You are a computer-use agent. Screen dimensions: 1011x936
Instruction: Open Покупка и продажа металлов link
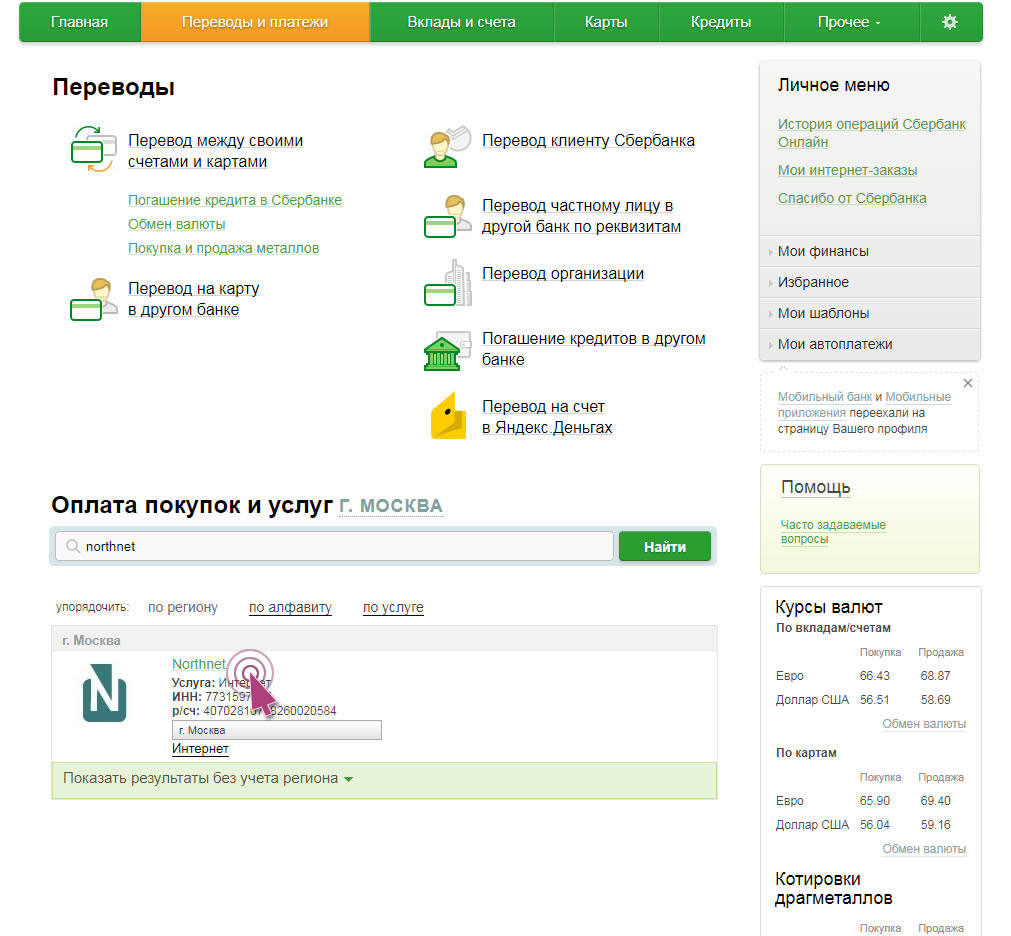click(x=223, y=248)
